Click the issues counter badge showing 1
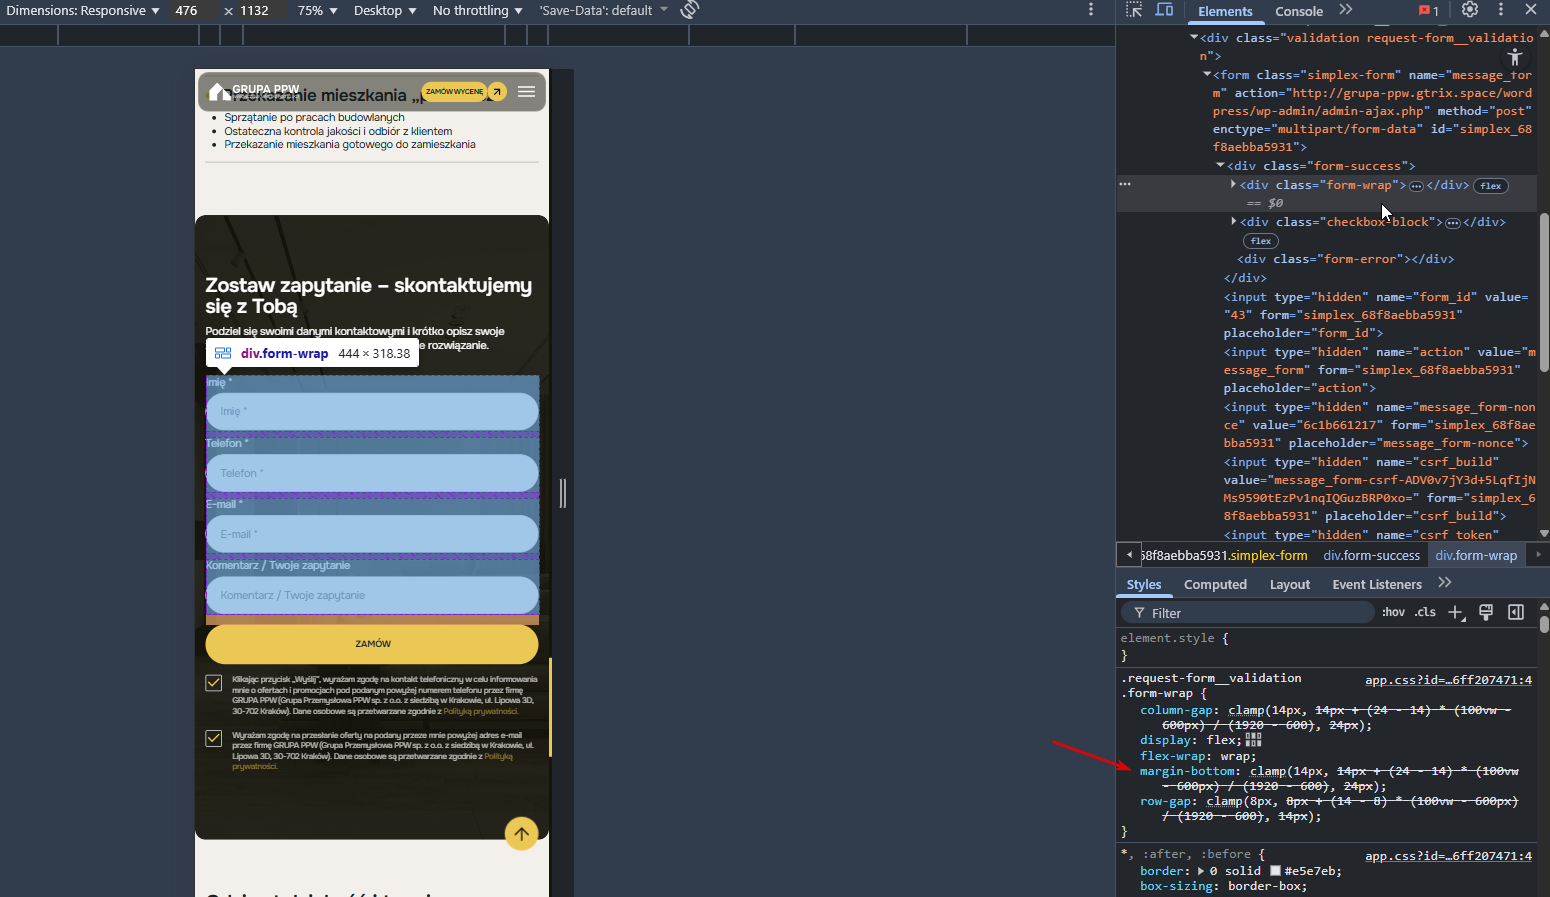 pos(1429,11)
